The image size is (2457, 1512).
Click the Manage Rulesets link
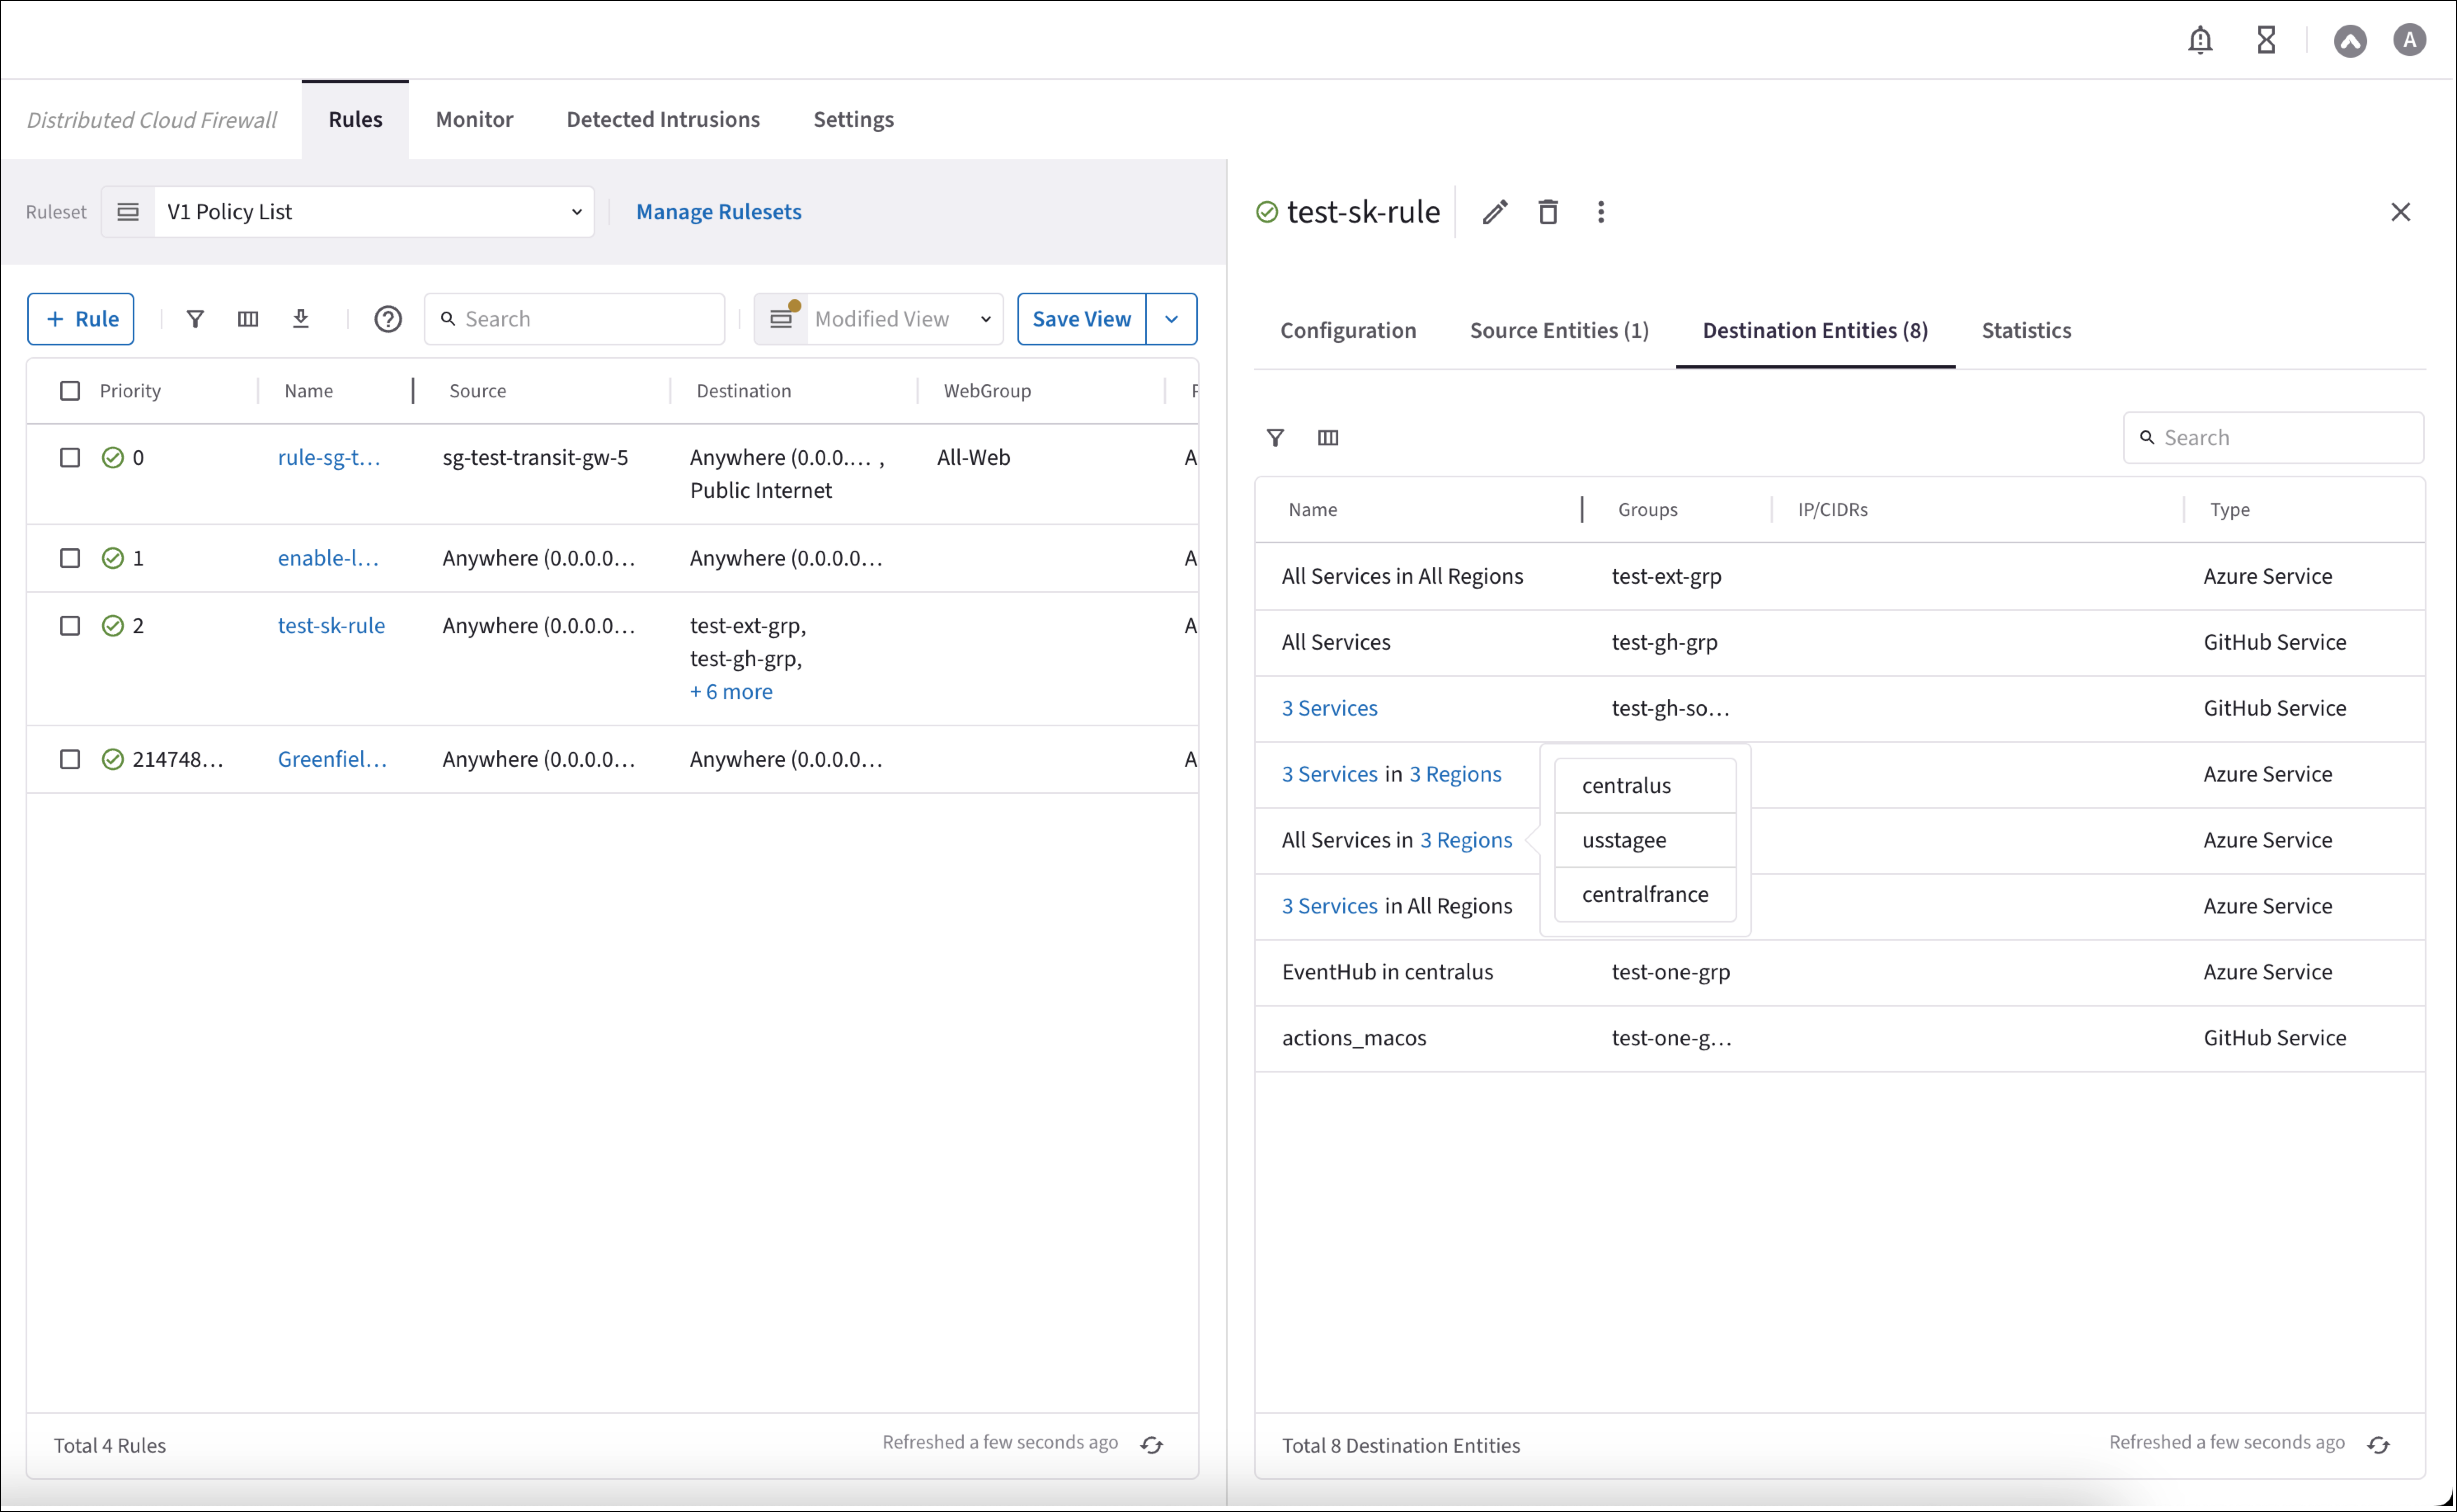pos(718,212)
